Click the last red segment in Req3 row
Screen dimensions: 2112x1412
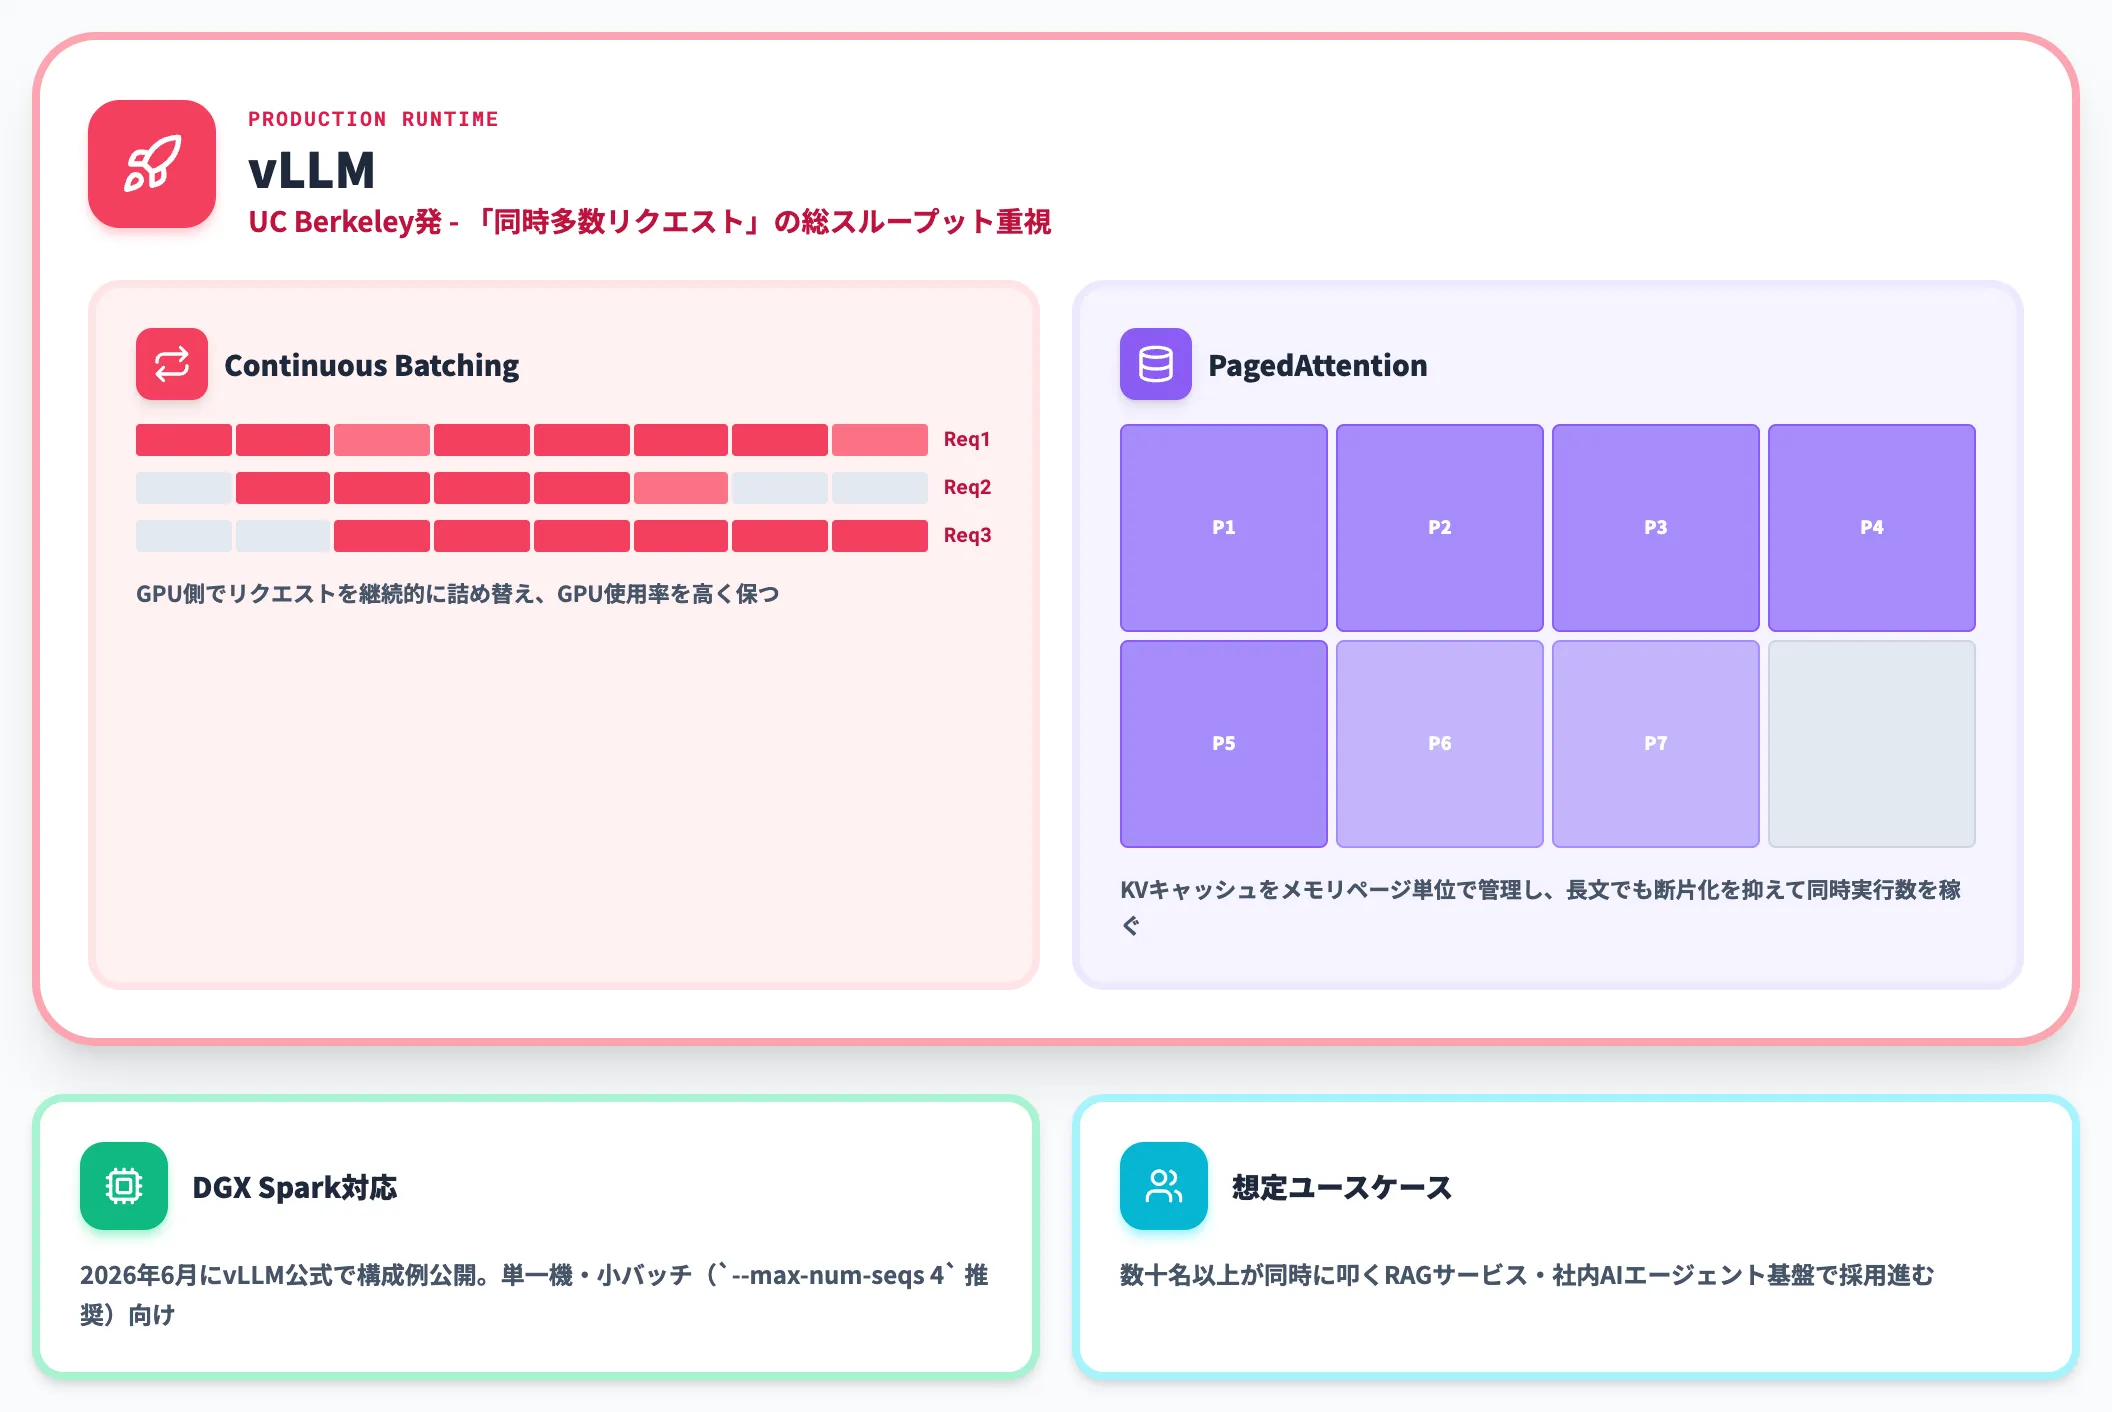click(x=880, y=536)
